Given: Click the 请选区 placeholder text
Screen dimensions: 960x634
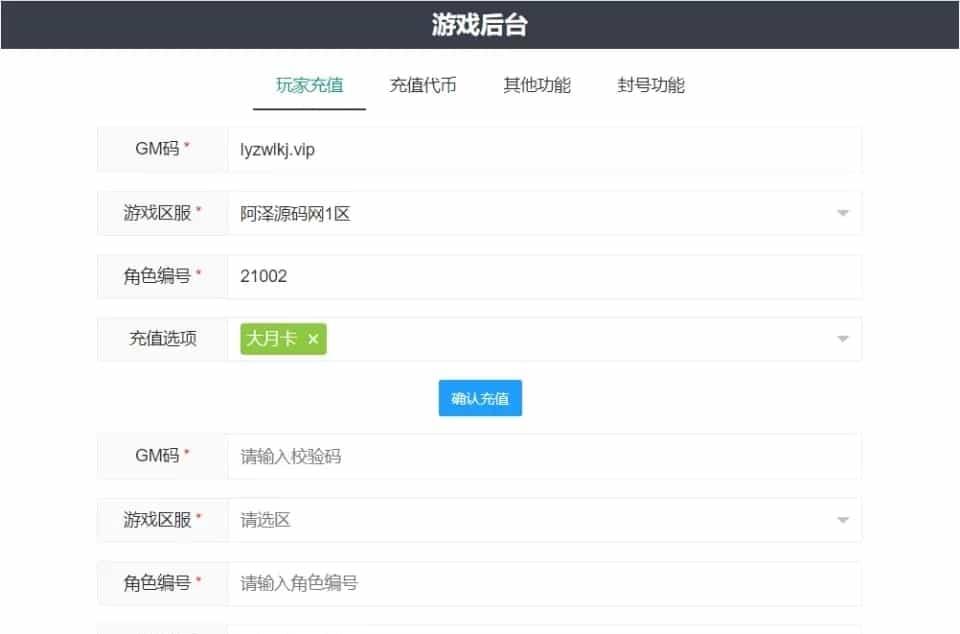Looking at the screenshot, I should 266,520.
